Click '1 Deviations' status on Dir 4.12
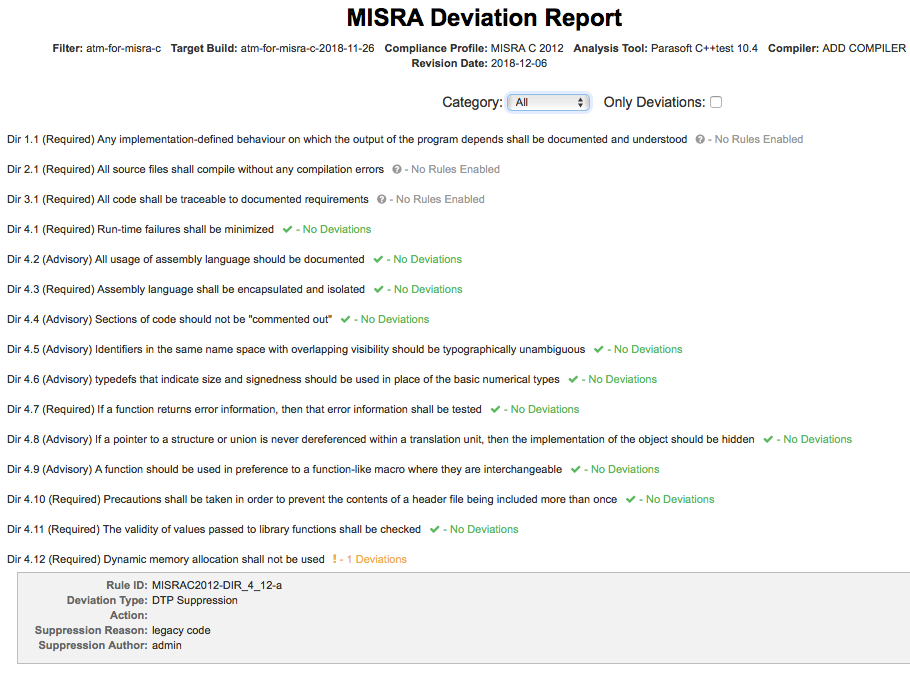This screenshot has height=675, width=910. coord(377,560)
